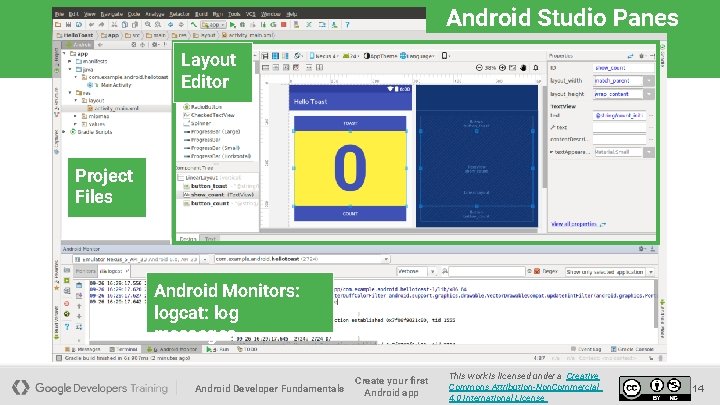Toggle the design view mode icon

coord(265,56)
